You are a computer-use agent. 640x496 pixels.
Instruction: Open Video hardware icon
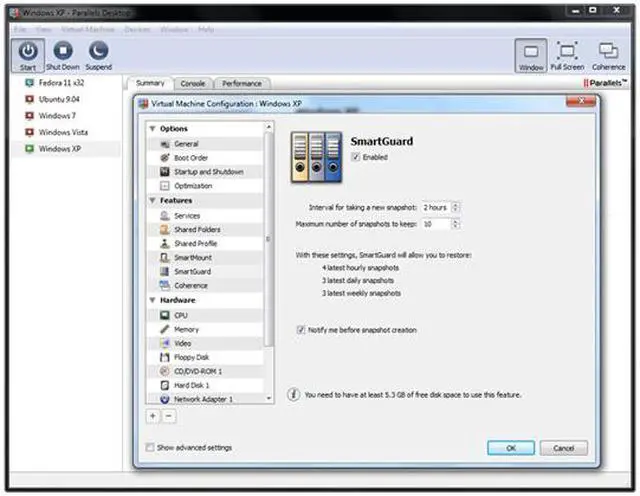pos(165,343)
